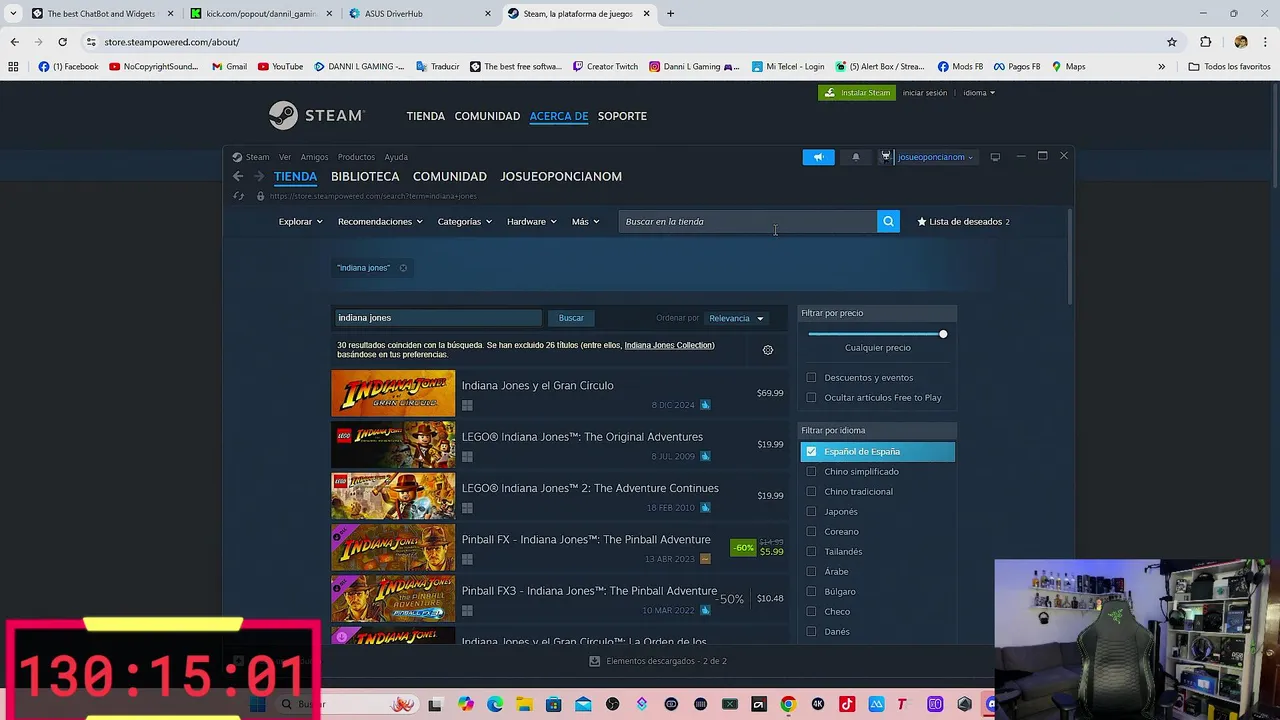Open the JOSUEOPONCIANOM profile tab

tap(561, 176)
